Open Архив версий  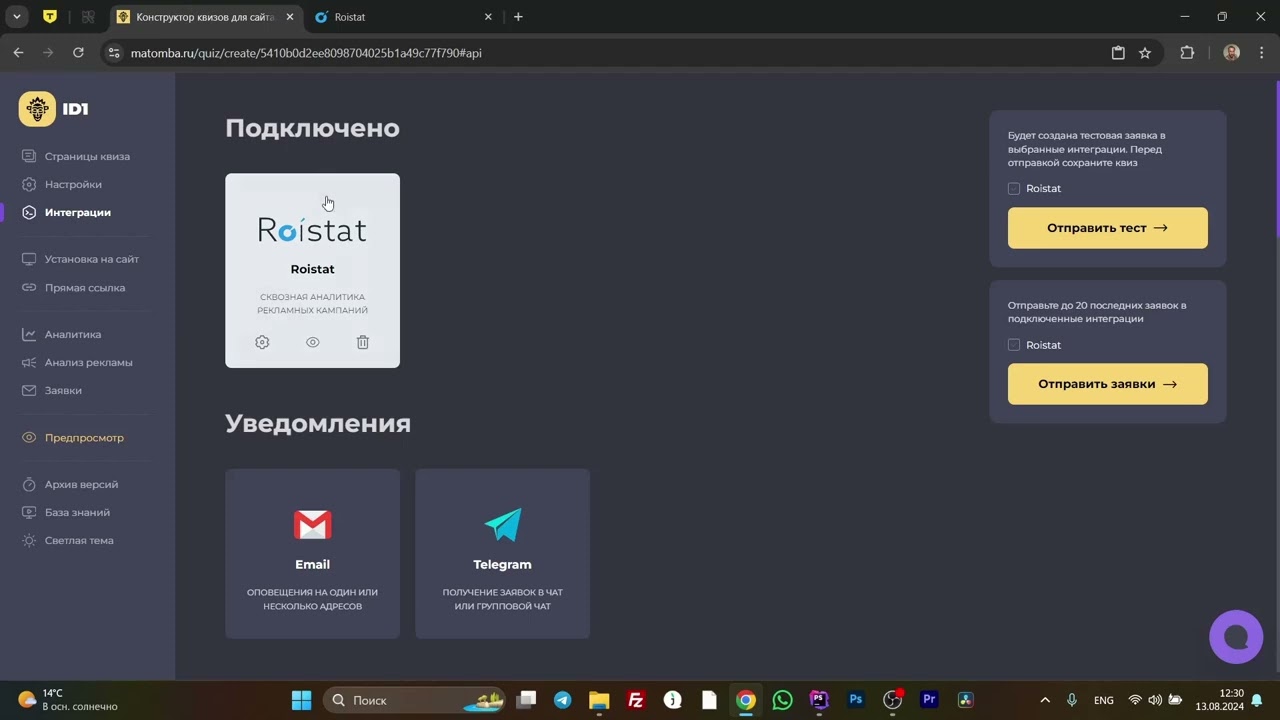click(x=81, y=484)
